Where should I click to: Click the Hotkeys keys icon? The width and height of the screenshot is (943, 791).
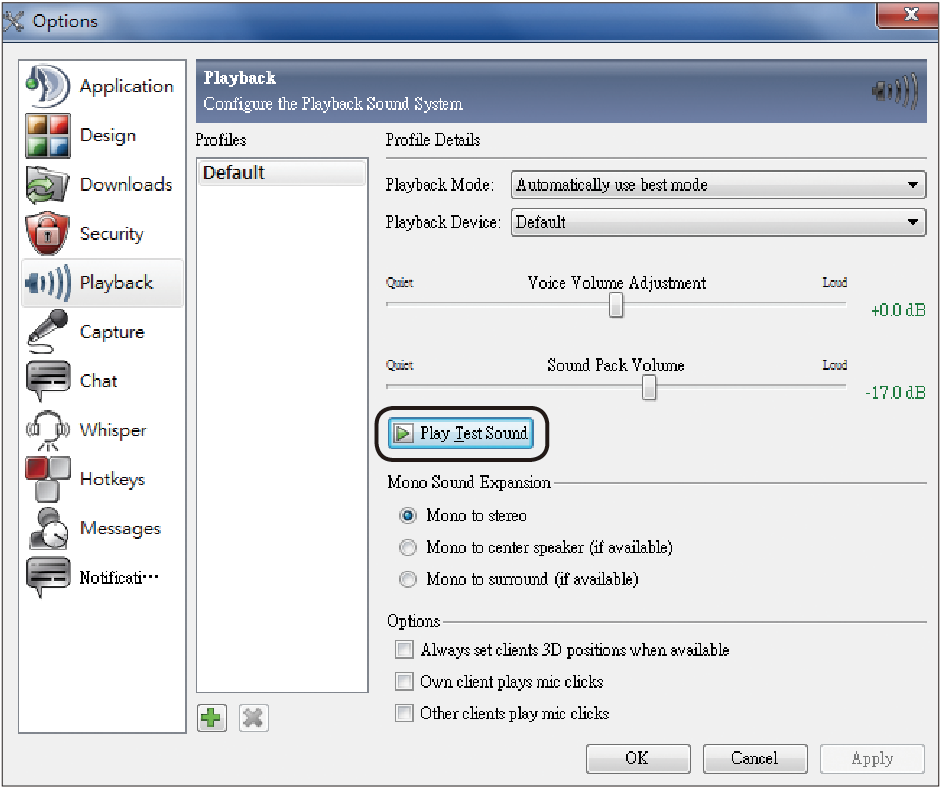[48, 479]
